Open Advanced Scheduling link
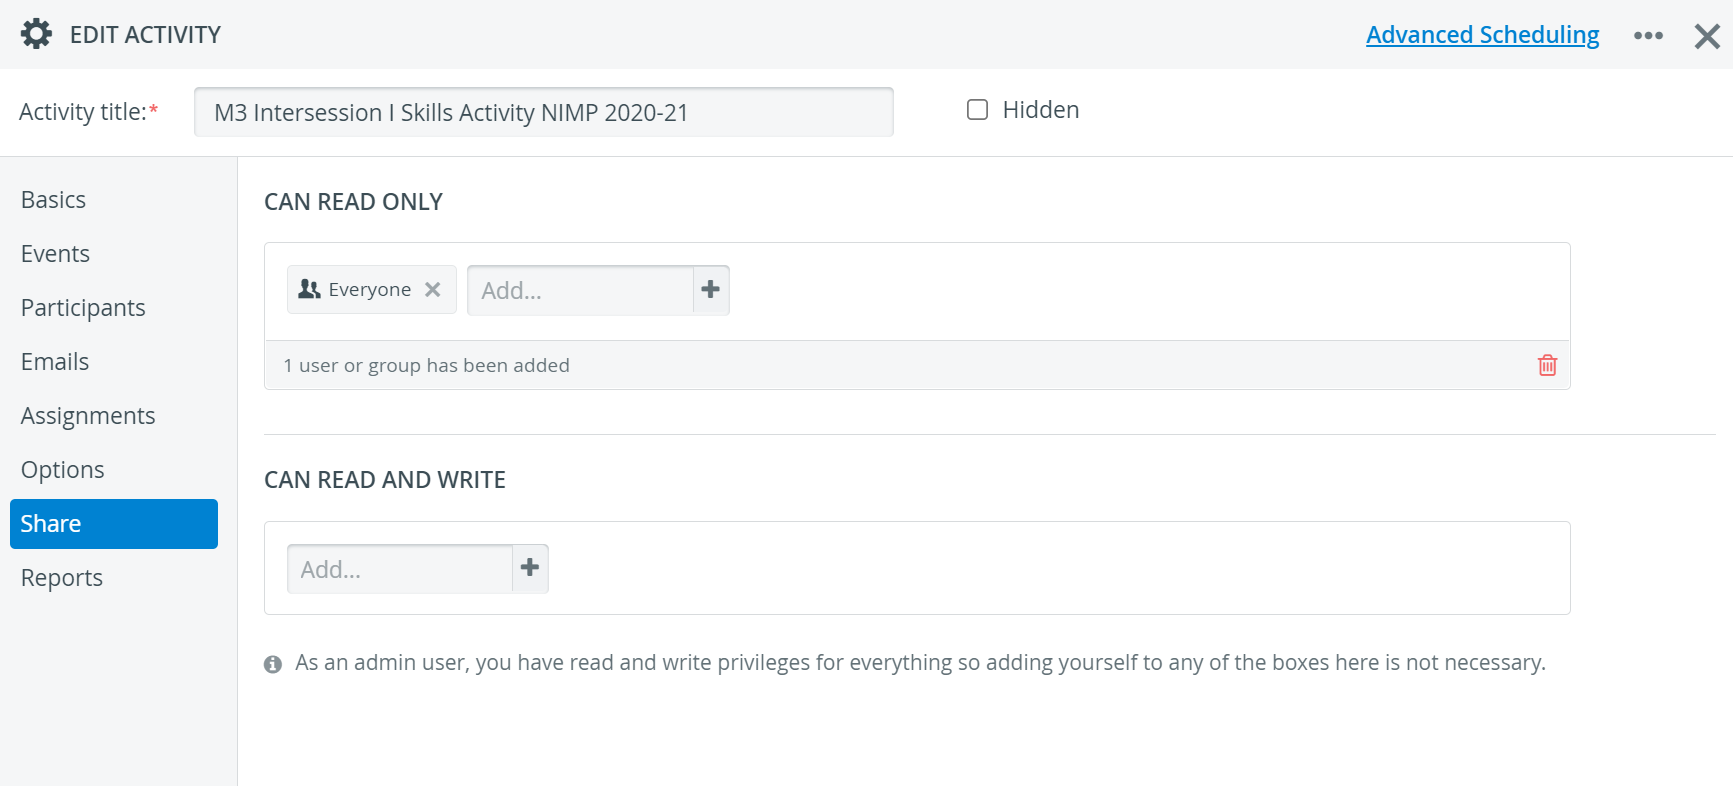Screen dimensions: 1733x786 click(1482, 35)
